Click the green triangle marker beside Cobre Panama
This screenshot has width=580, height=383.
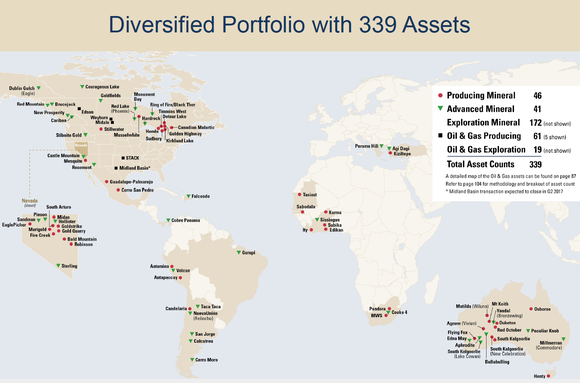(168, 220)
